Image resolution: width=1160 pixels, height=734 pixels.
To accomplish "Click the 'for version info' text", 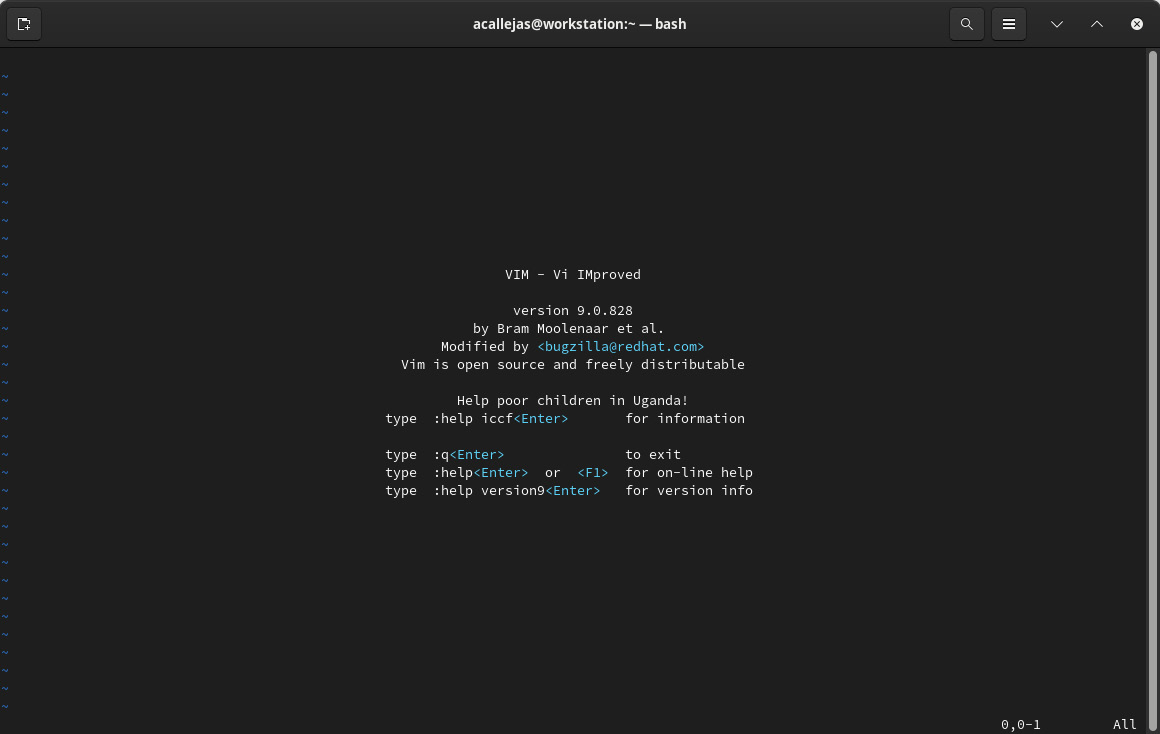I will (689, 491).
